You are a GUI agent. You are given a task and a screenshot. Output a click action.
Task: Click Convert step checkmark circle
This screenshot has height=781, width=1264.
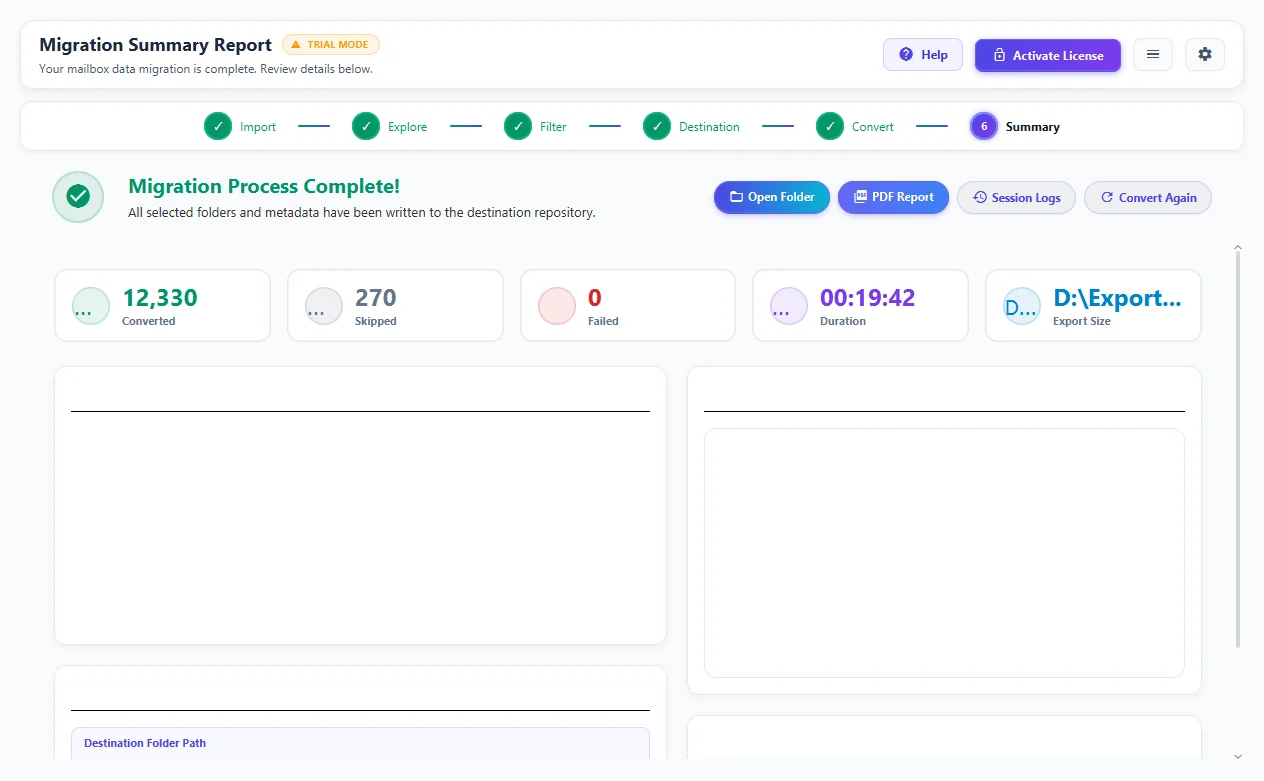(830, 126)
